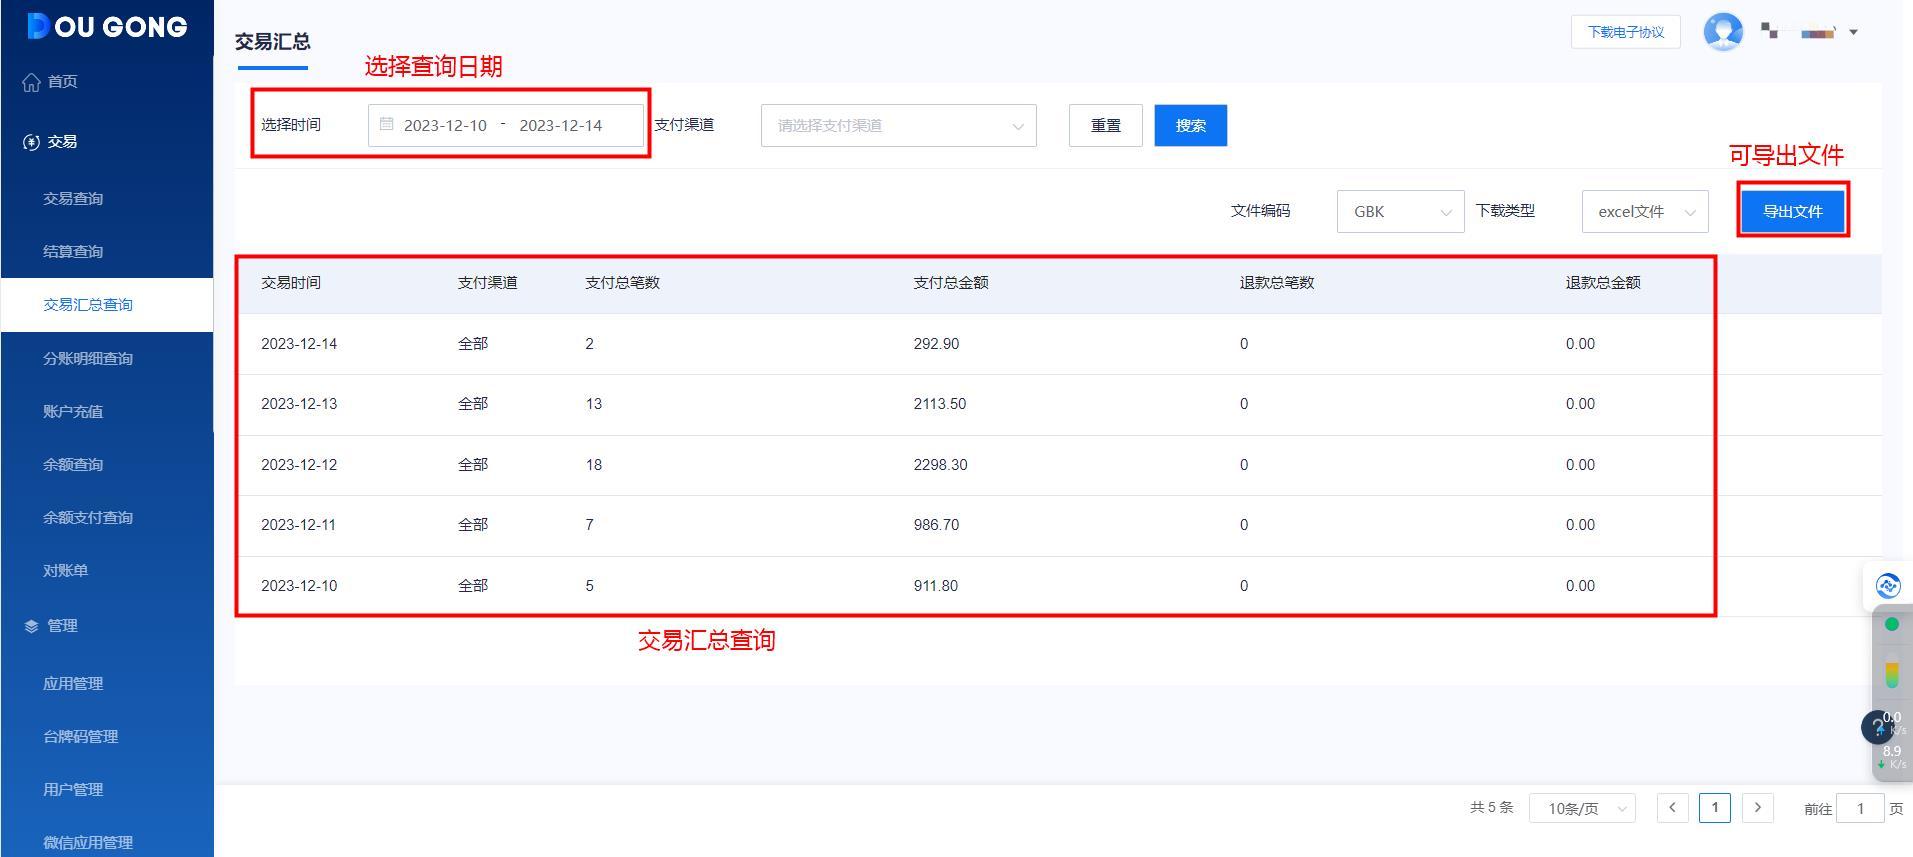Select the 2023-12-11 row date
The height and width of the screenshot is (857, 1913).
pos(299,525)
